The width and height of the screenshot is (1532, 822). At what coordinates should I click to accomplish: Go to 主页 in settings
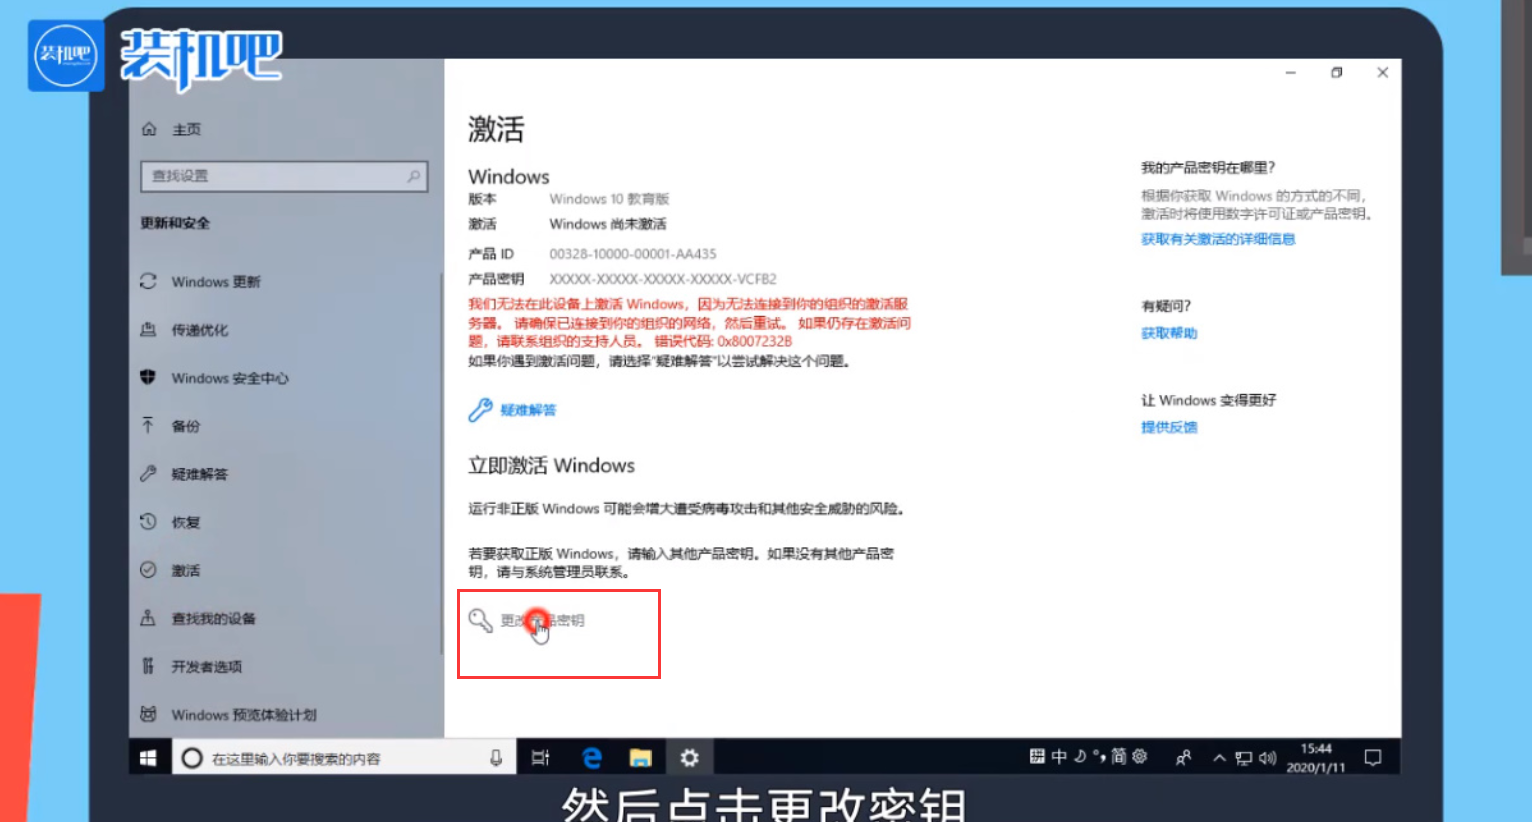tap(186, 129)
